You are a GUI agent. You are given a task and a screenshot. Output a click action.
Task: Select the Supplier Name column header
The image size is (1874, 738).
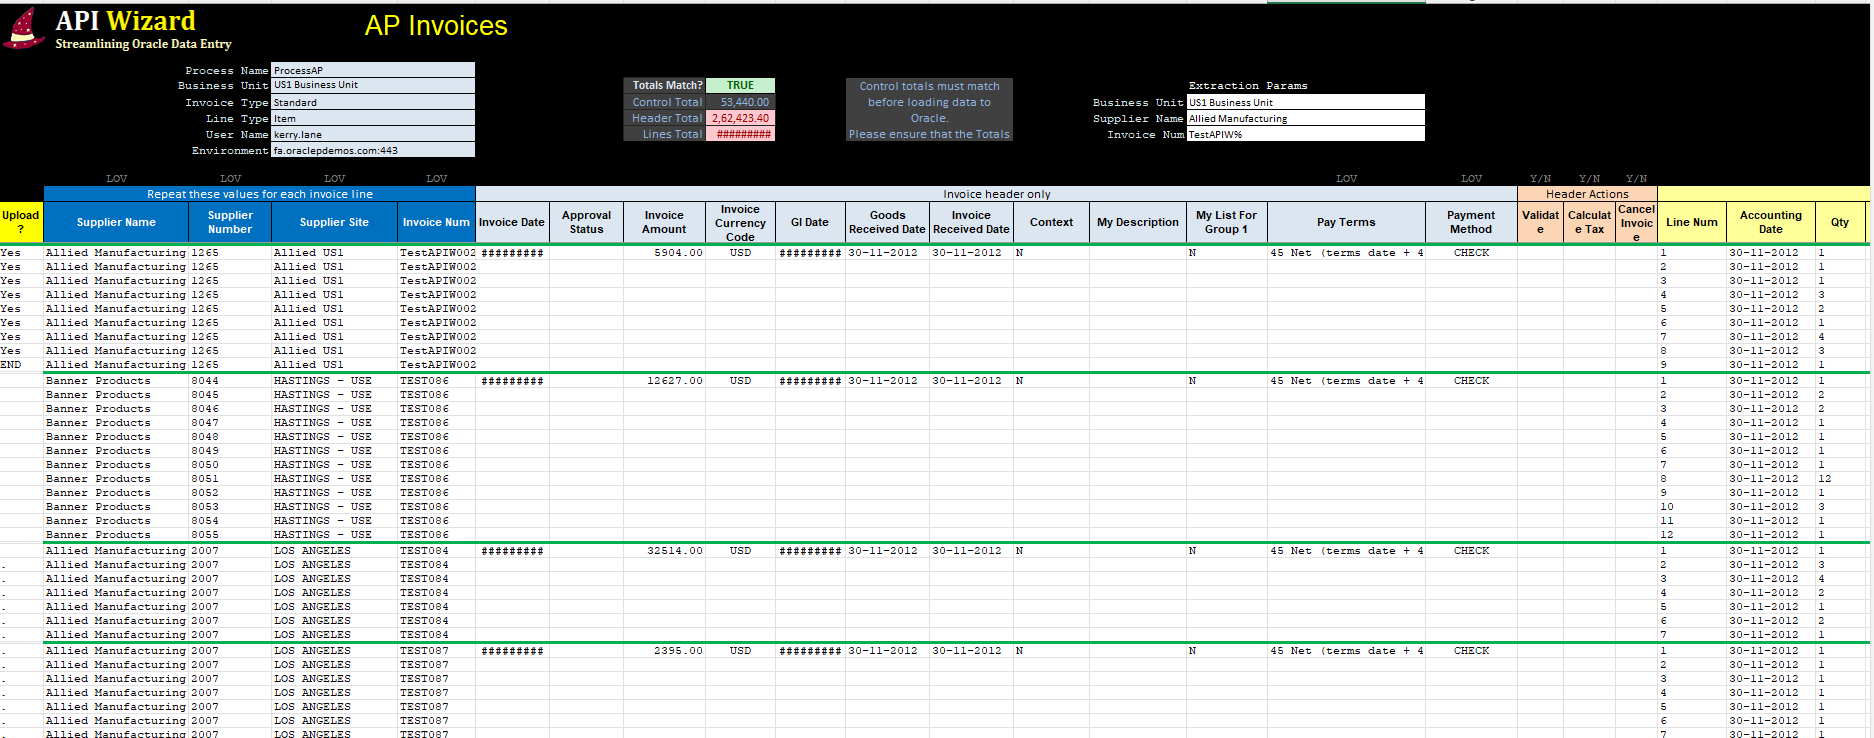[x=116, y=222]
